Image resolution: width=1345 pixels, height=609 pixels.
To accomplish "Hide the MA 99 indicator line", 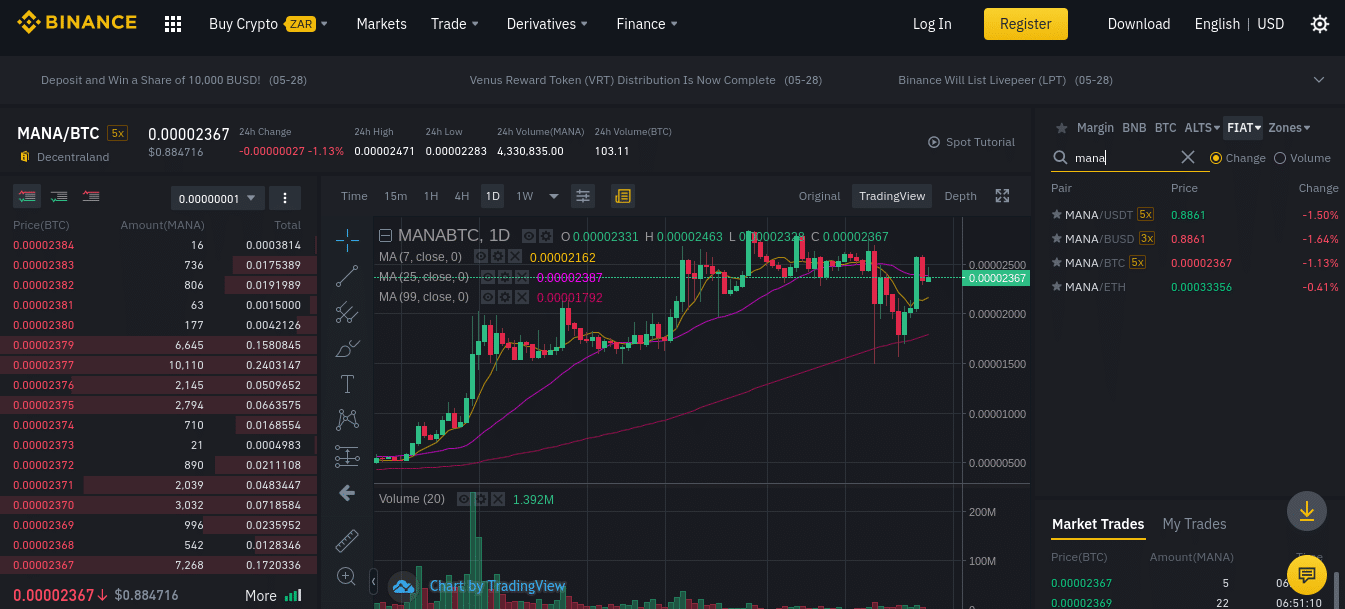I will [487, 297].
